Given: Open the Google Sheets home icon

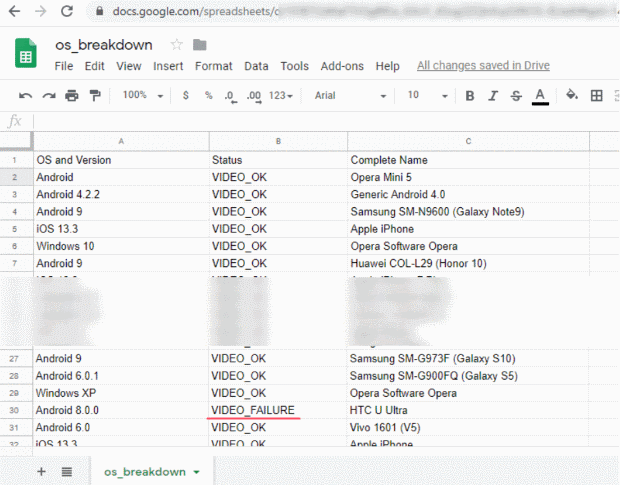Looking at the screenshot, I should click(26, 53).
